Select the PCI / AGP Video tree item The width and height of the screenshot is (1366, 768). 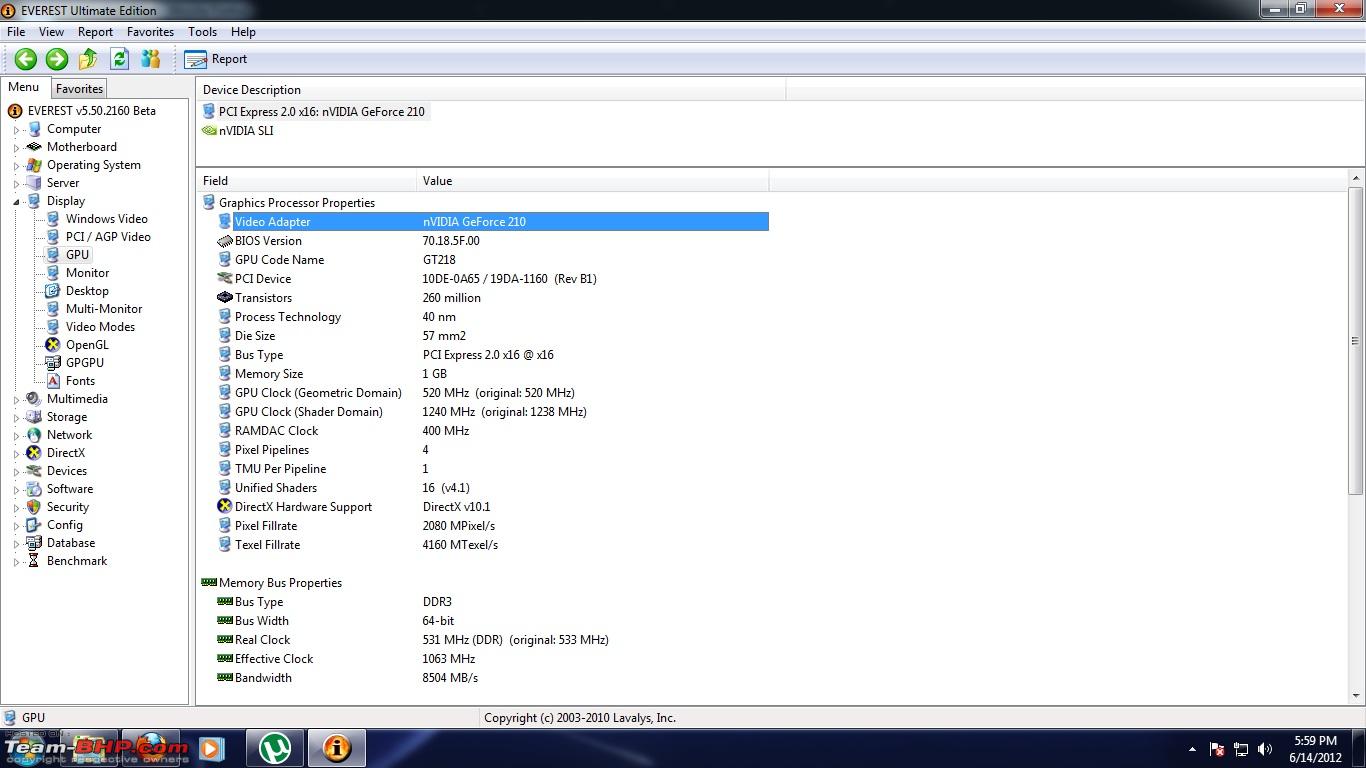click(x=108, y=237)
